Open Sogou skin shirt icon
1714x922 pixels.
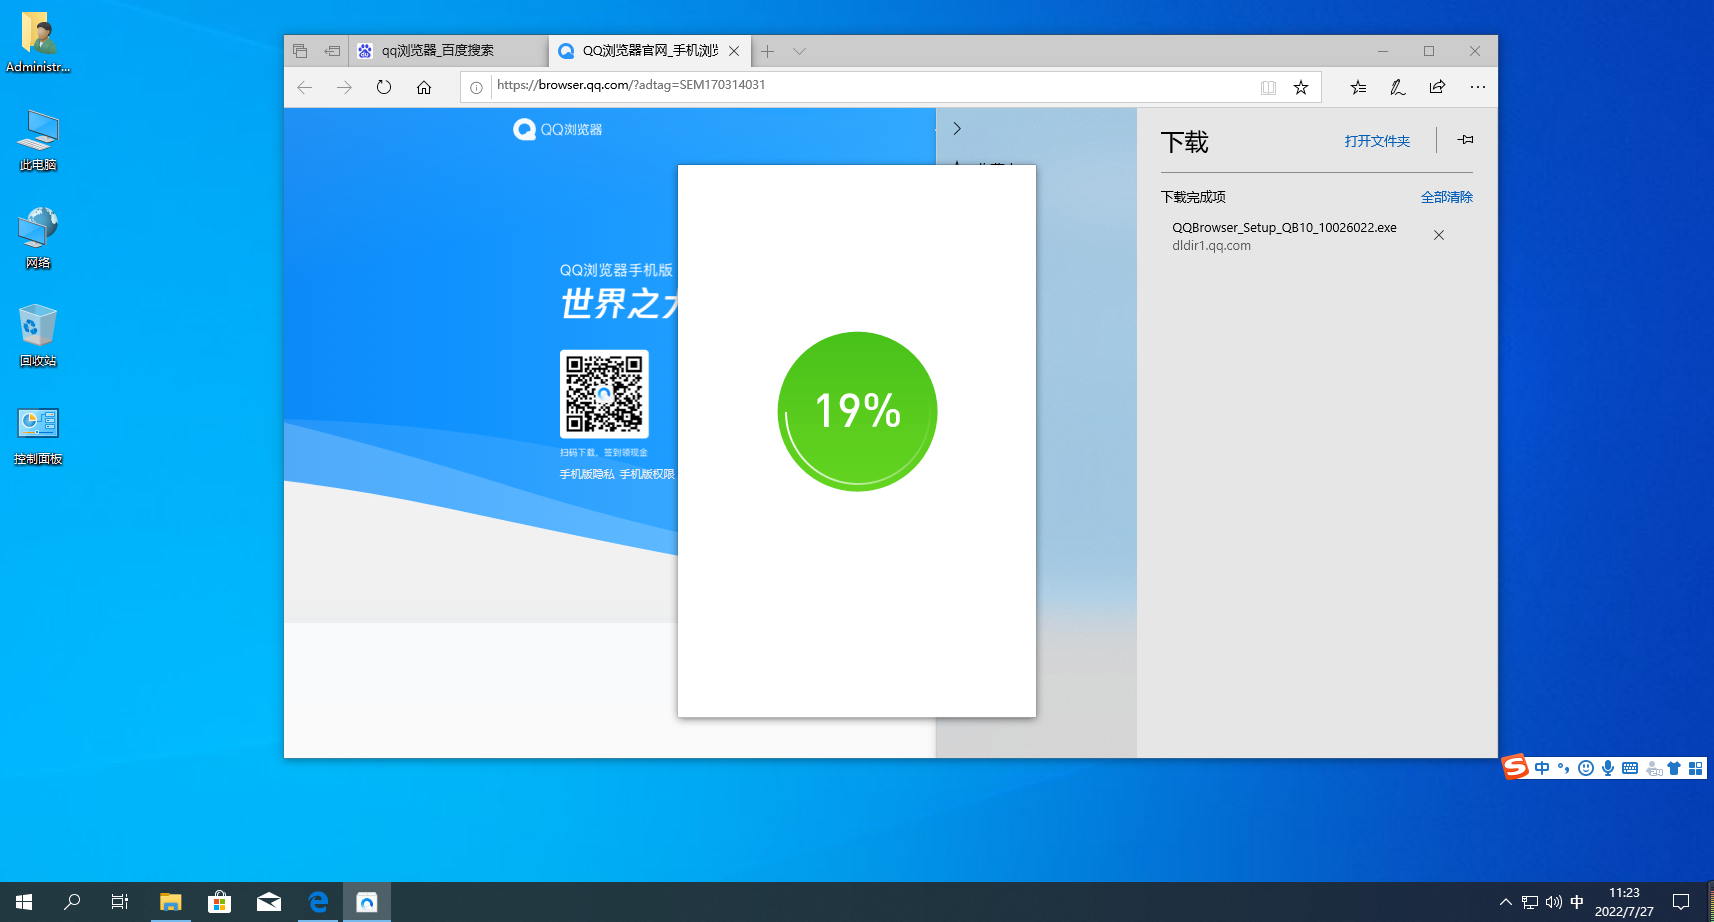click(x=1674, y=768)
